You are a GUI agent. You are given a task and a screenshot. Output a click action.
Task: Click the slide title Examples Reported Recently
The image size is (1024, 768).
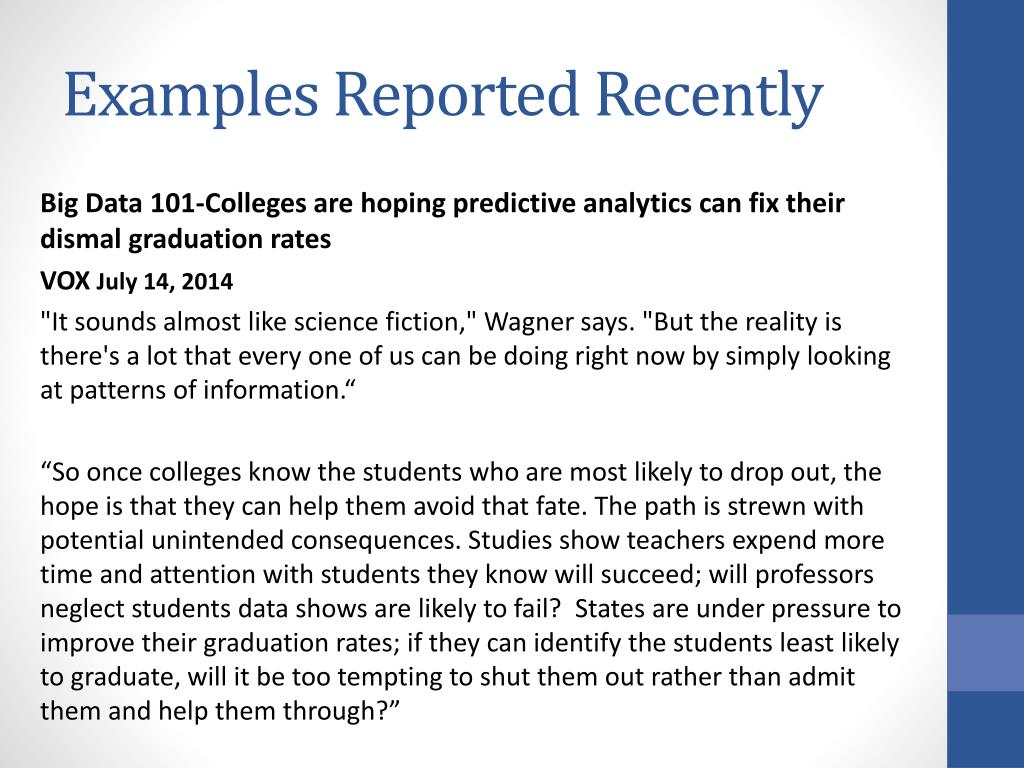coord(443,96)
